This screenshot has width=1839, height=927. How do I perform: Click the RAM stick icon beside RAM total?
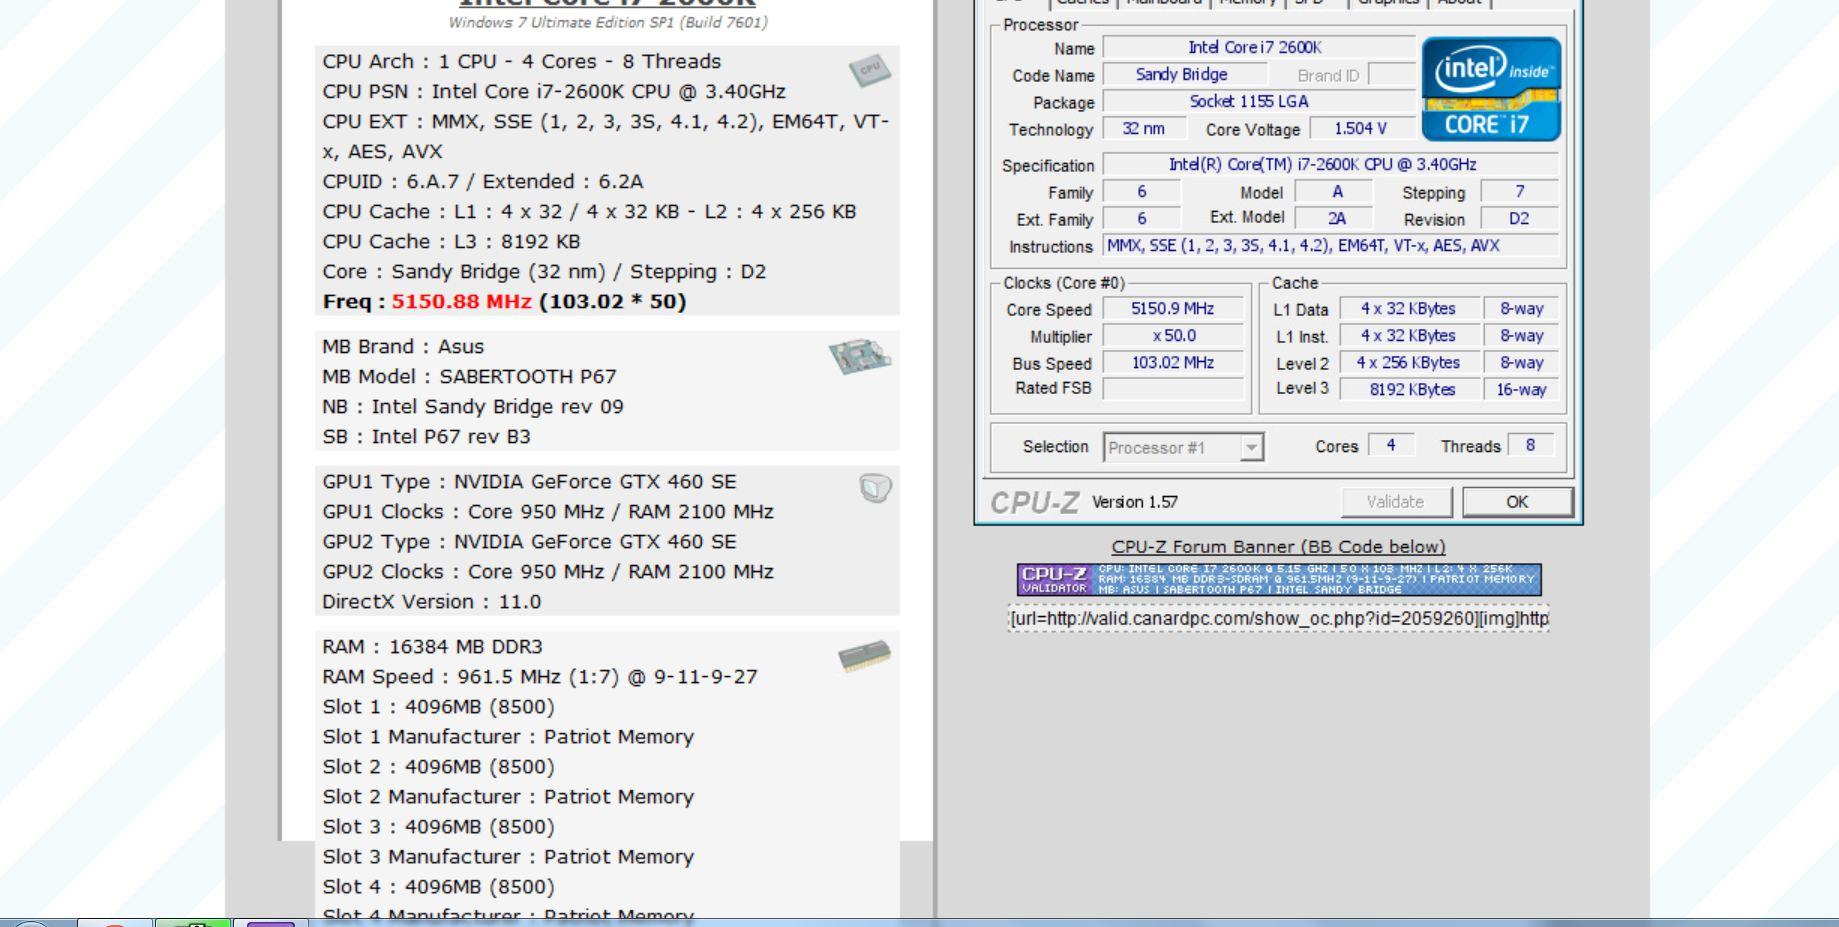(x=864, y=656)
